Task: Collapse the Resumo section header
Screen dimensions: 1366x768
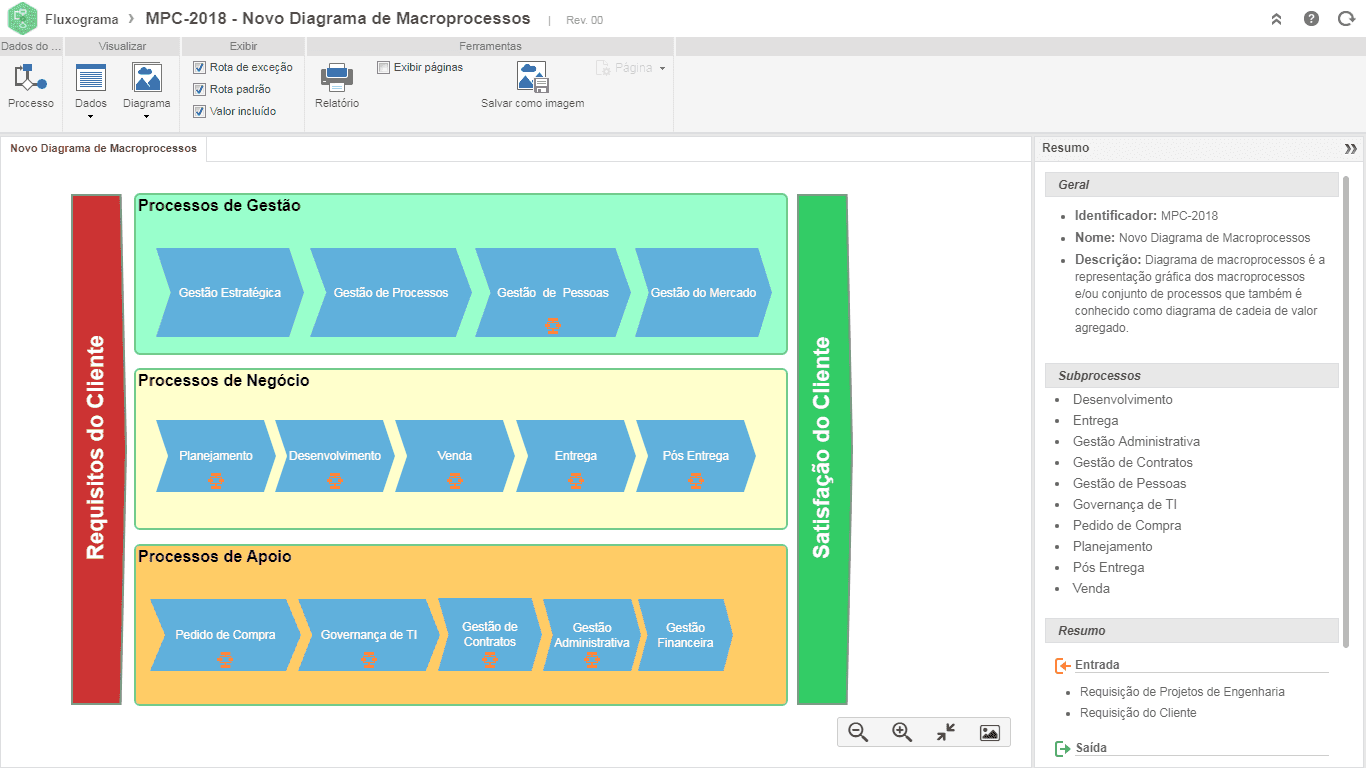Action: click(1191, 630)
